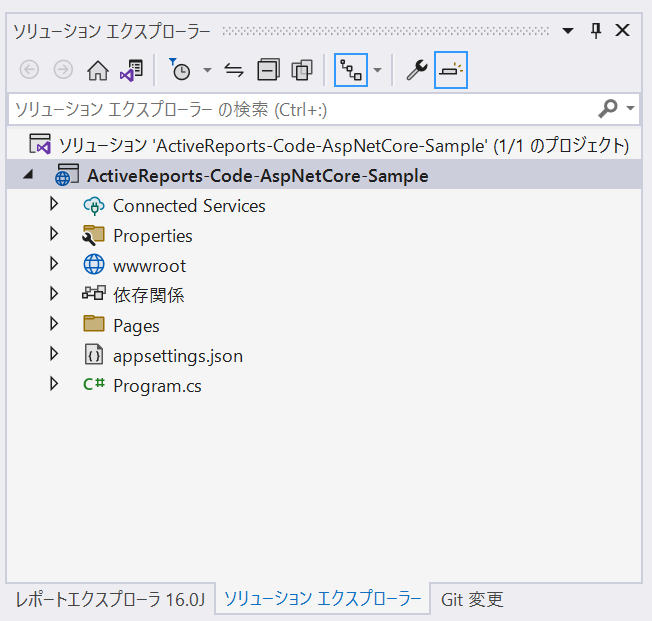Expand the appsettings.json node
The height and width of the screenshot is (621, 652).
click(x=54, y=354)
